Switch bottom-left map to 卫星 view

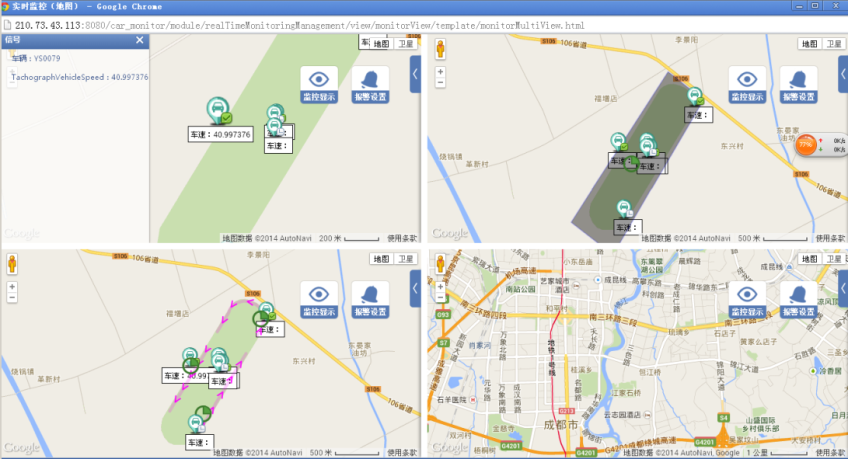(x=406, y=259)
